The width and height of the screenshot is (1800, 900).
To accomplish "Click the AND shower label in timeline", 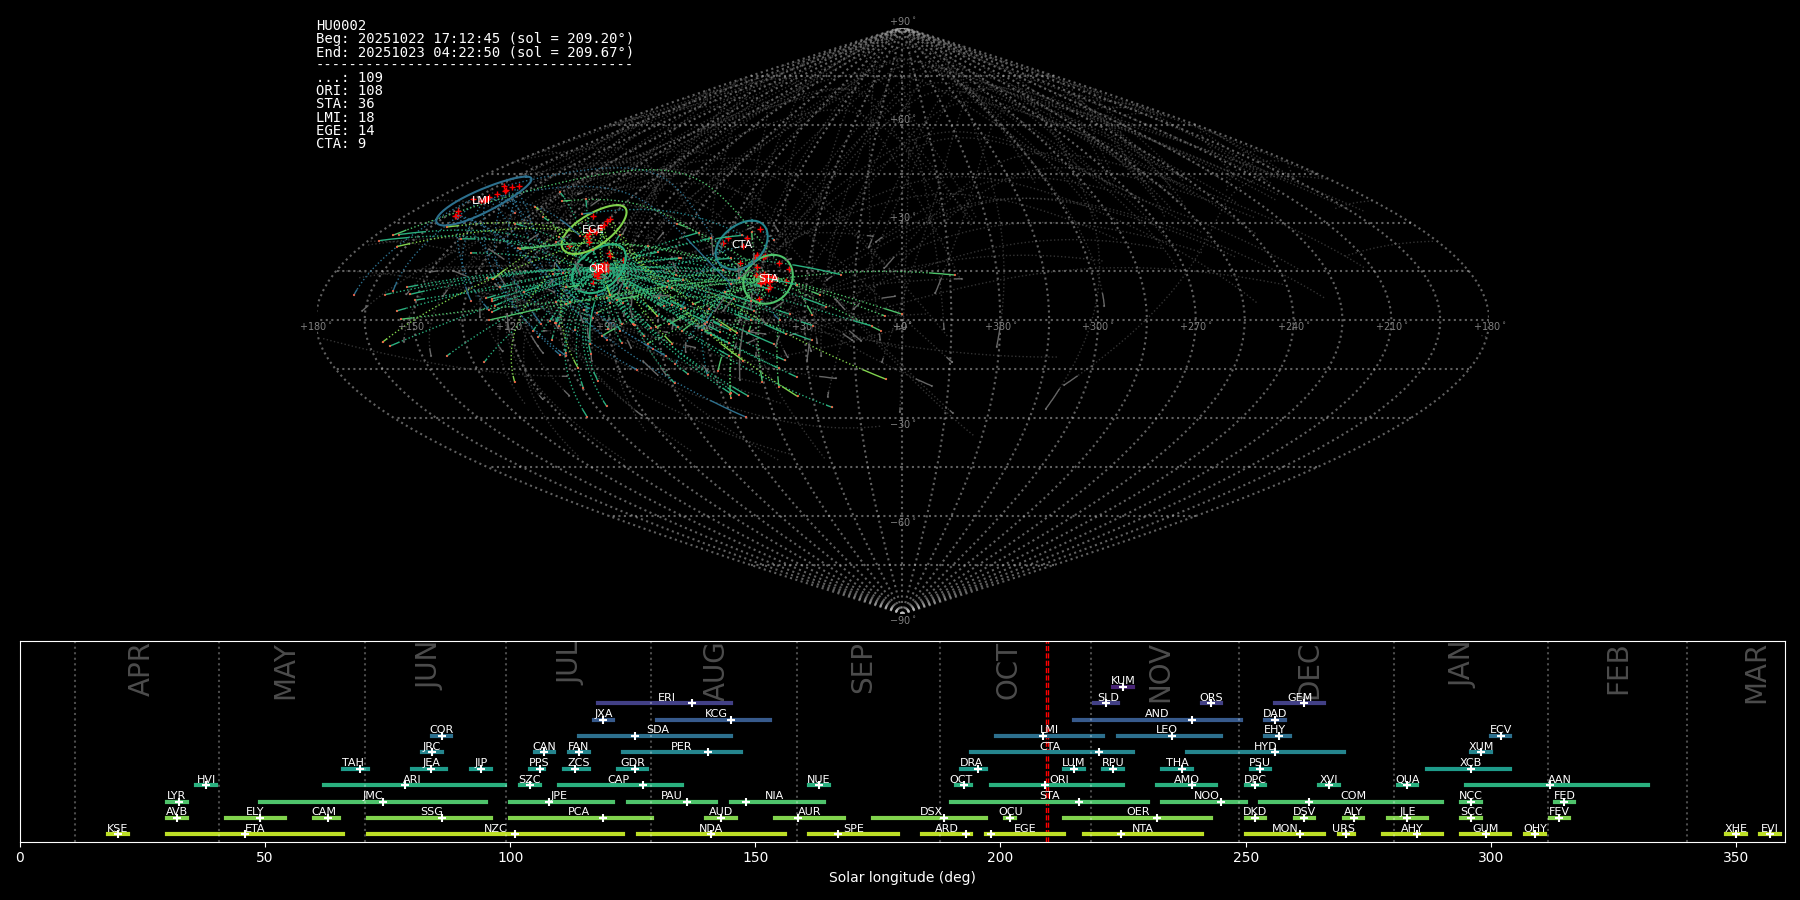I will 1157,714.
